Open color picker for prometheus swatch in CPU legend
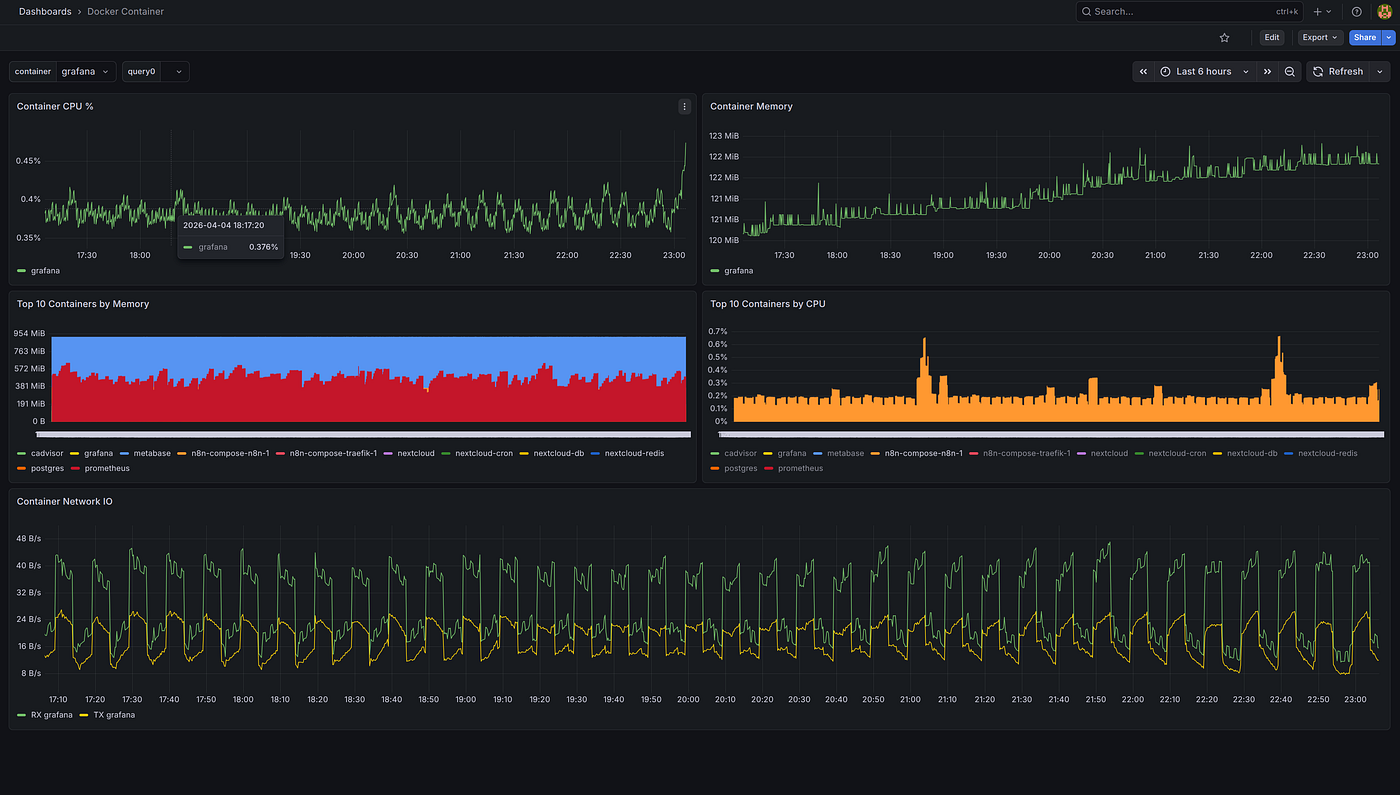The height and width of the screenshot is (795, 1400). tap(768, 469)
